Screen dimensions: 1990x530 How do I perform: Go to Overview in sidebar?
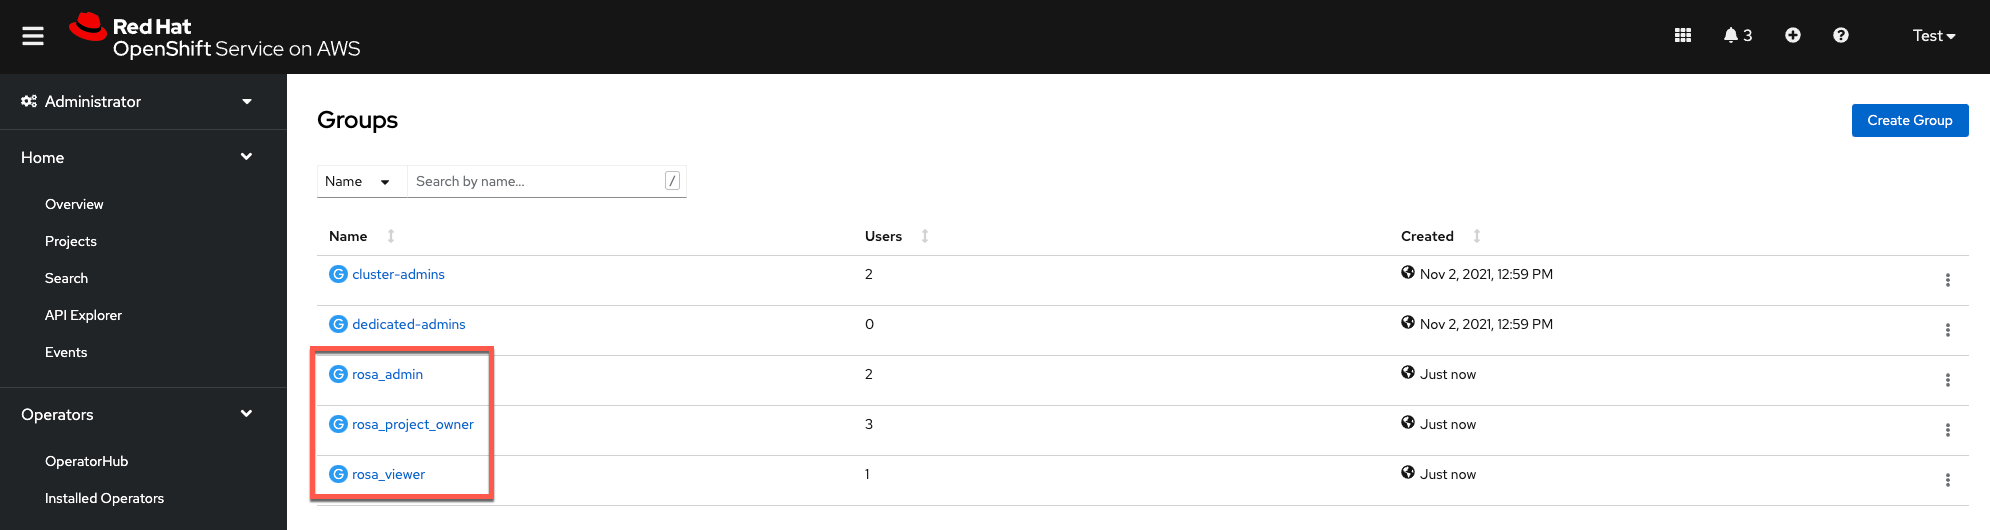click(x=74, y=204)
